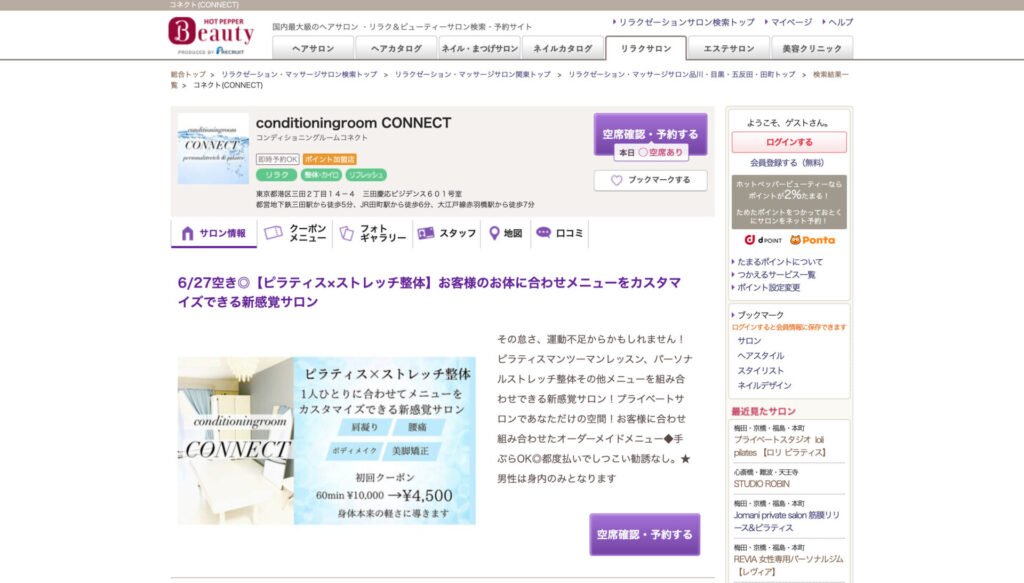This screenshot has width=1024, height=583.
Task: Open the ヘルプ link
Action: click(840, 22)
